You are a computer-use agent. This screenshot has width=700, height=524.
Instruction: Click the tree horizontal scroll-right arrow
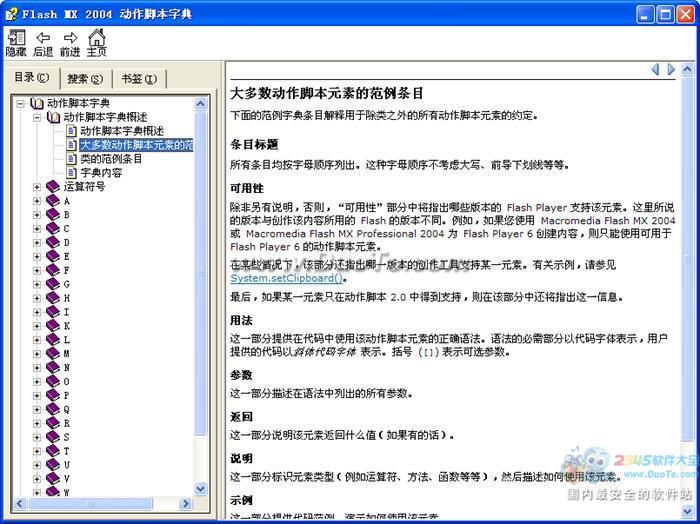pyautogui.click(x=186, y=504)
